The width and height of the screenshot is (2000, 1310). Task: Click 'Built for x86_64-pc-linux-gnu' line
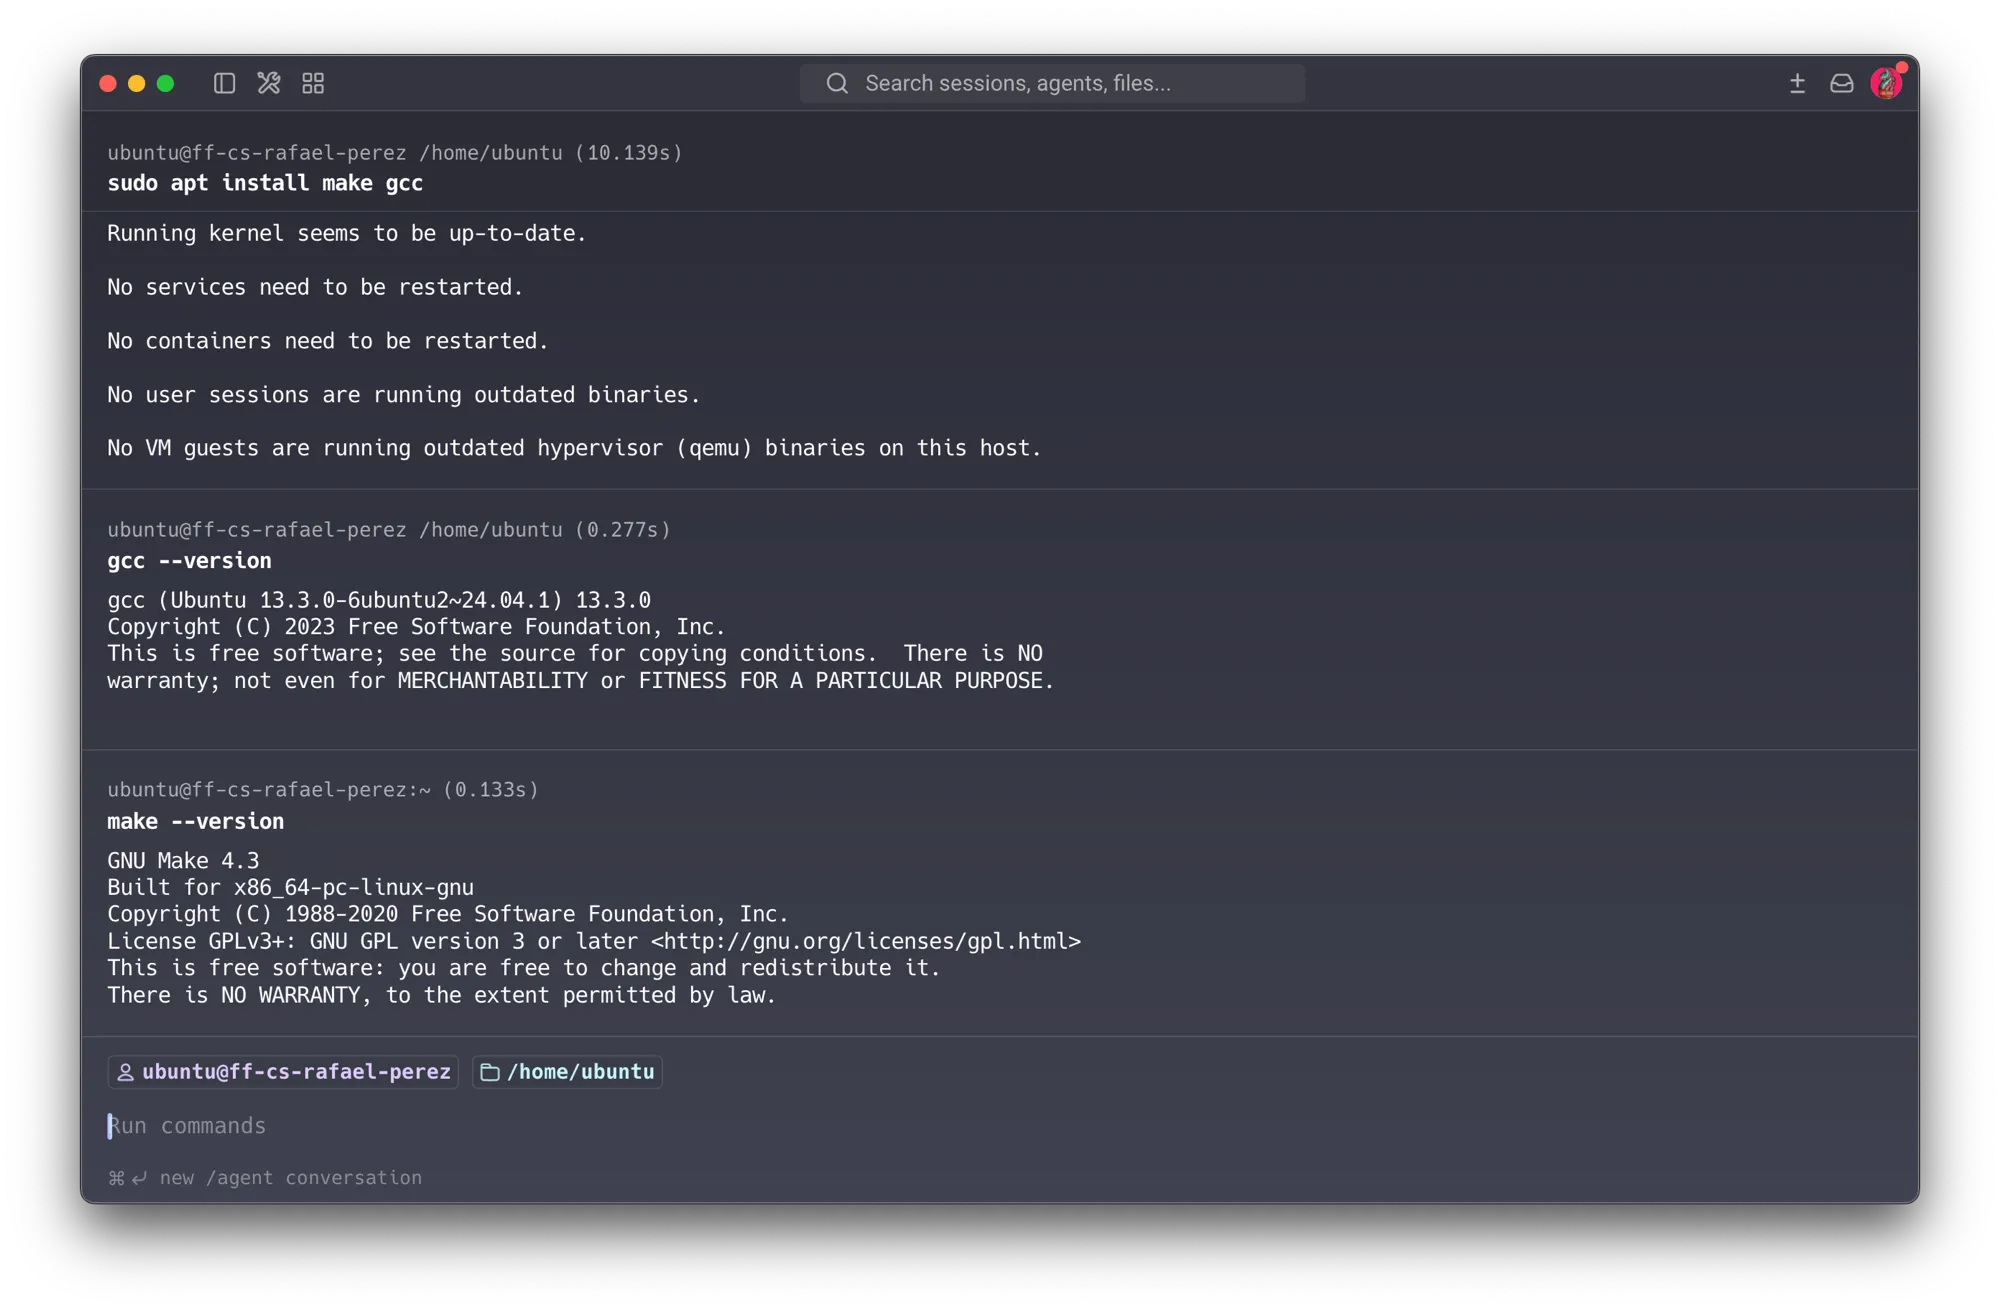coord(290,888)
